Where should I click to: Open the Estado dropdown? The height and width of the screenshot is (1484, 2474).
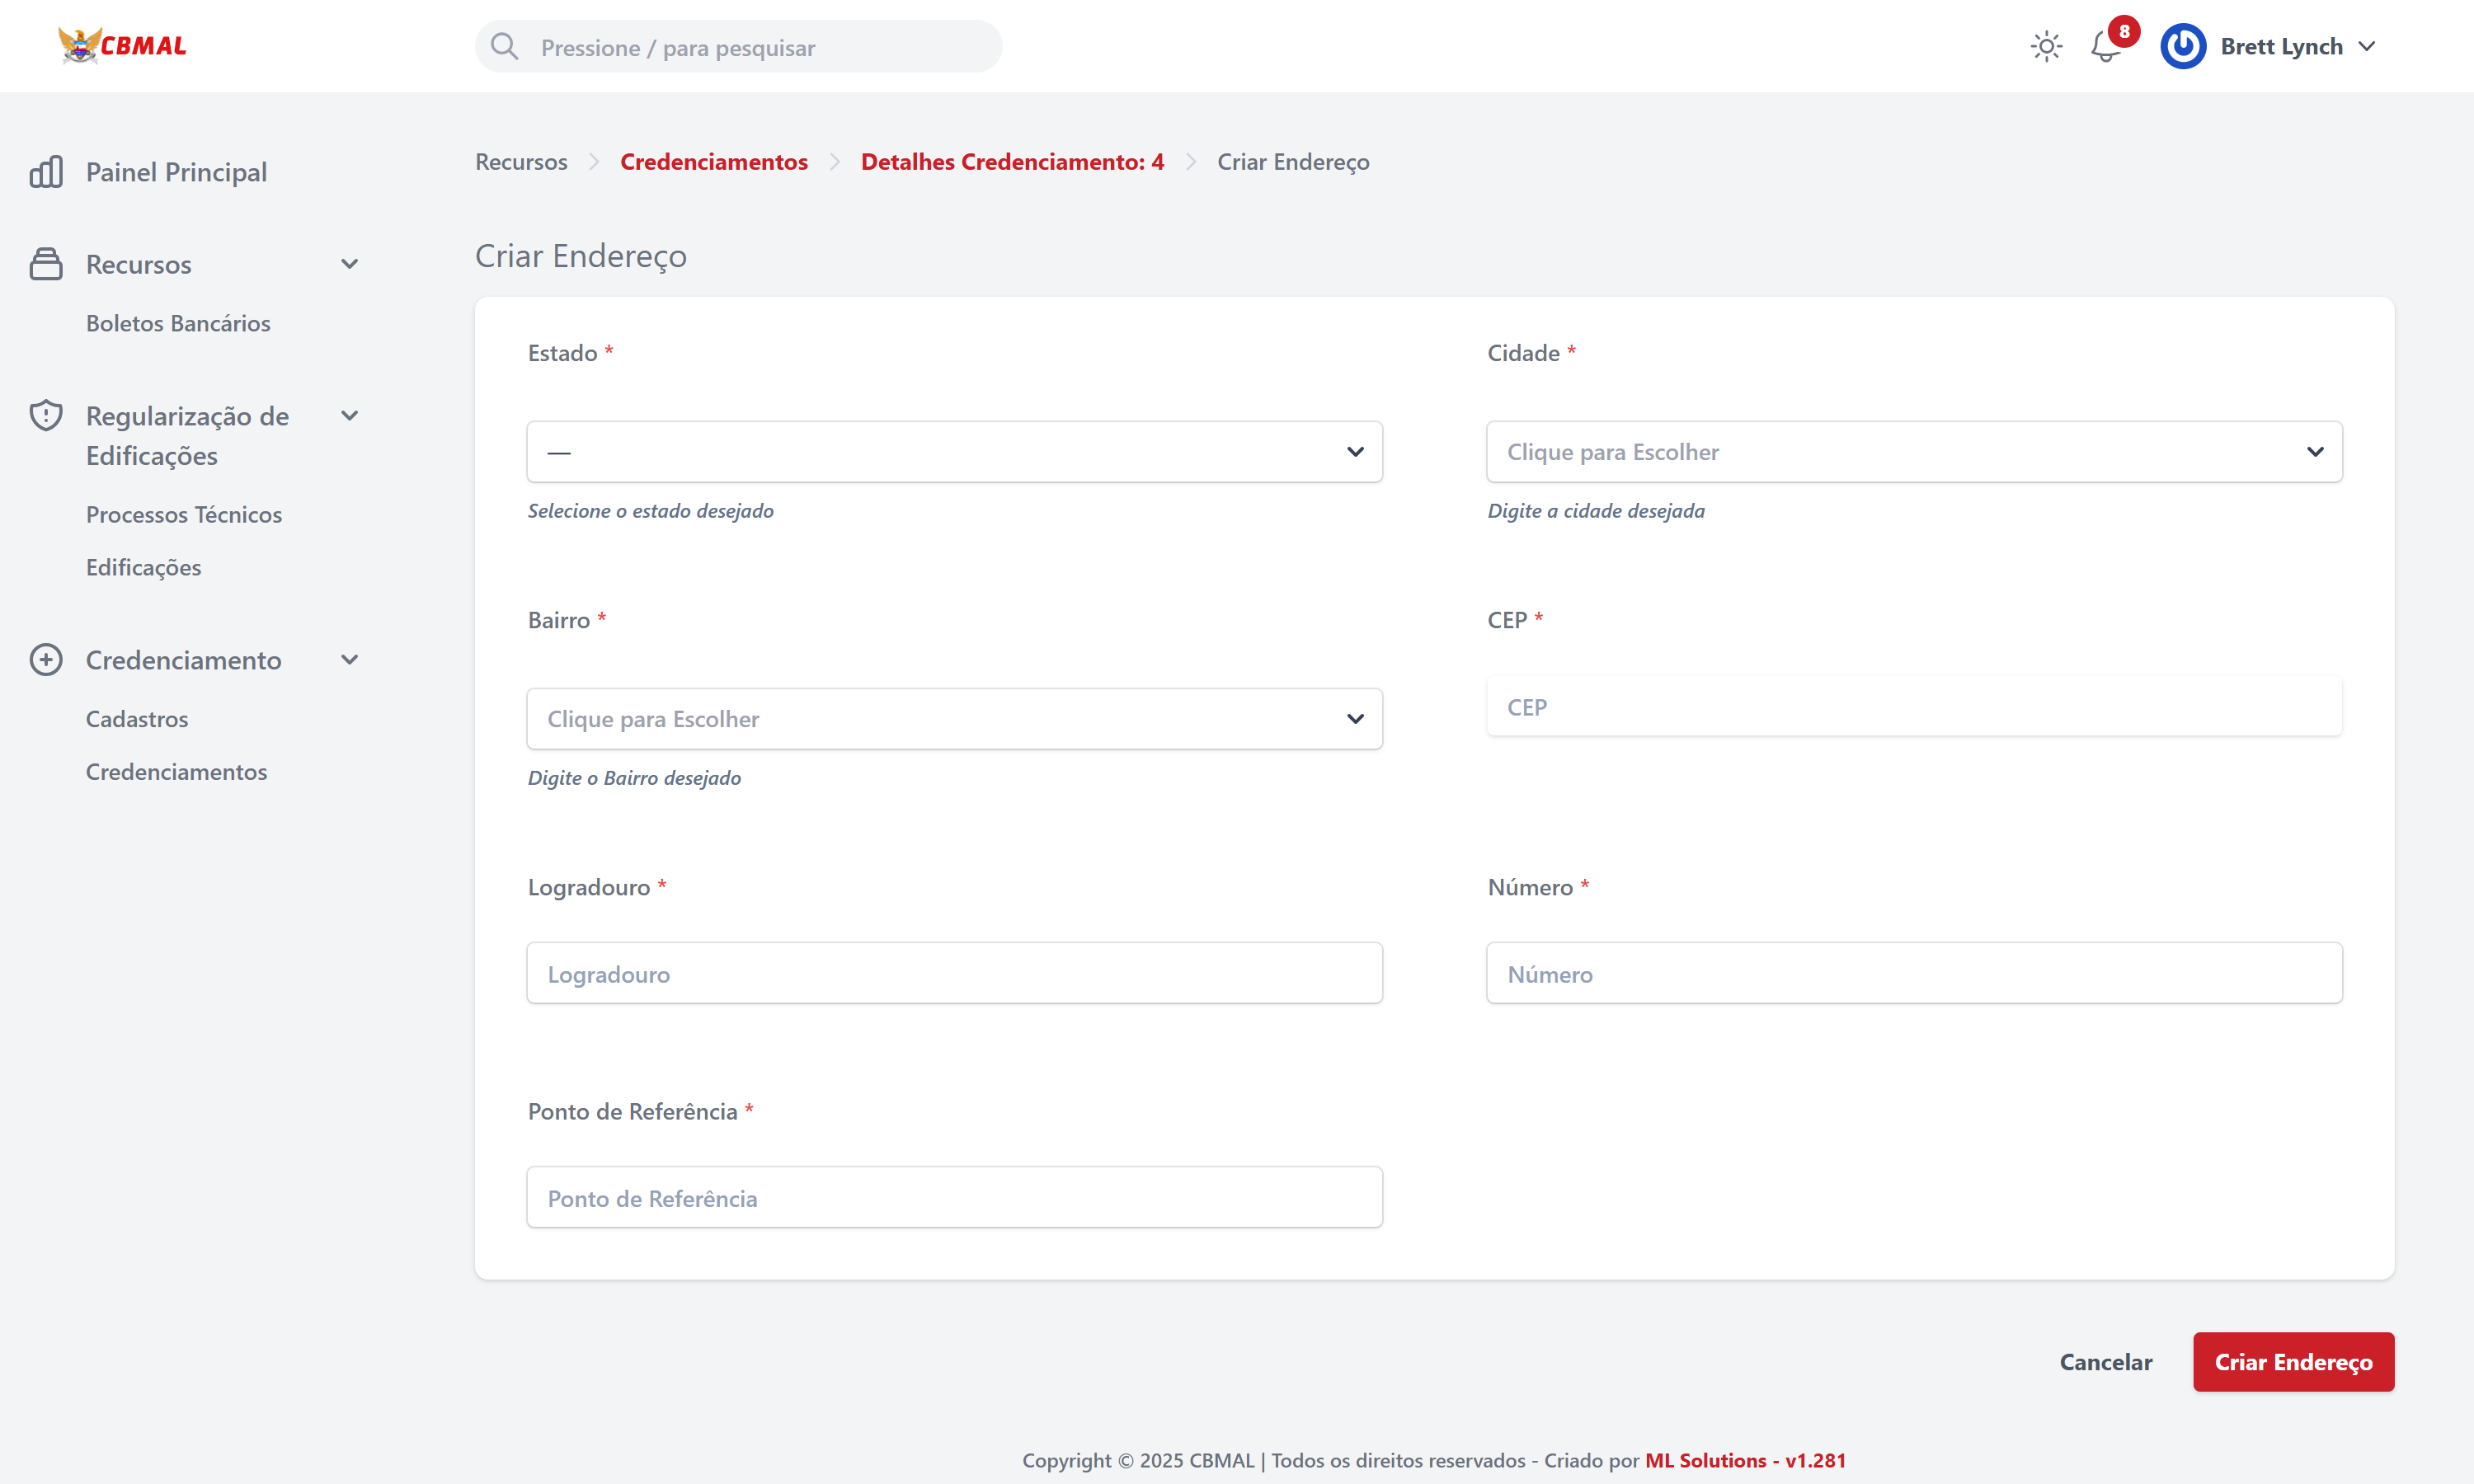tap(954, 452)
